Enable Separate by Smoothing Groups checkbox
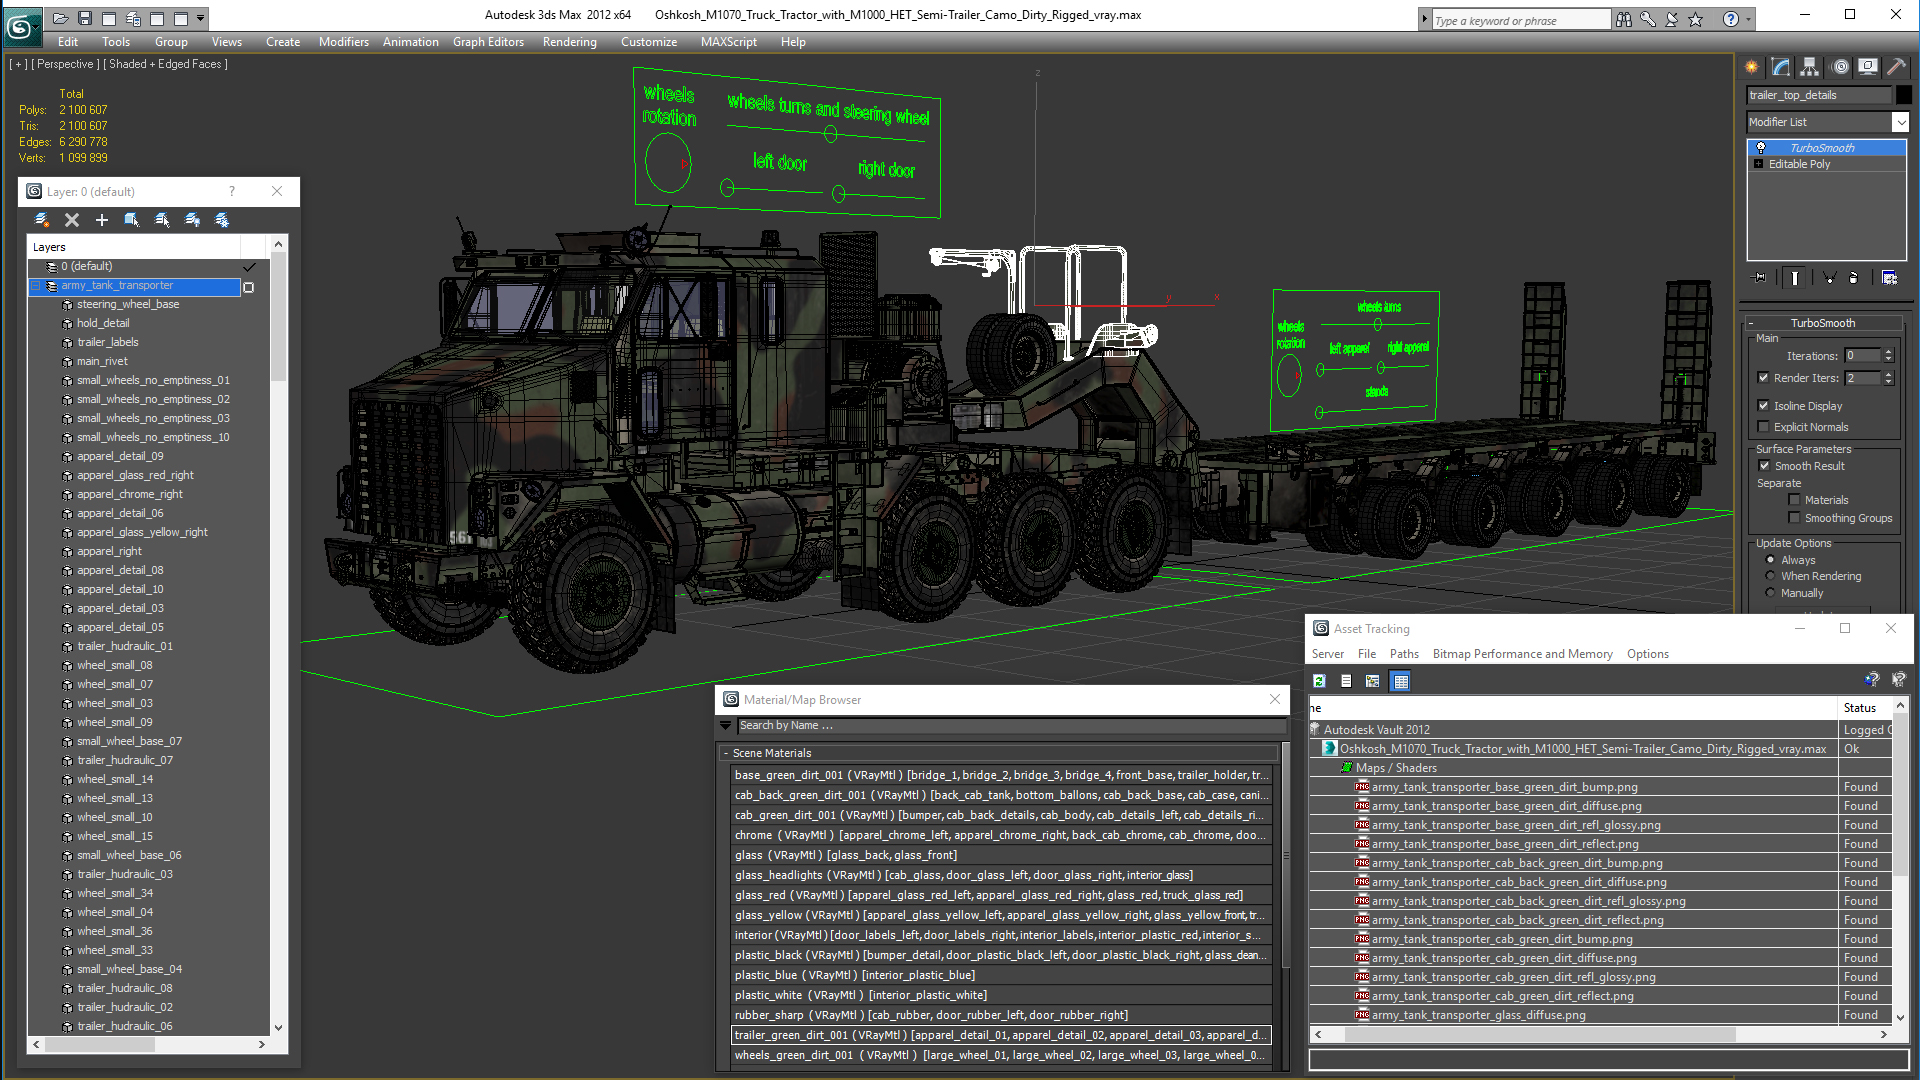This screenshot has height=1080, width=1920. (x=1795, y=518)
